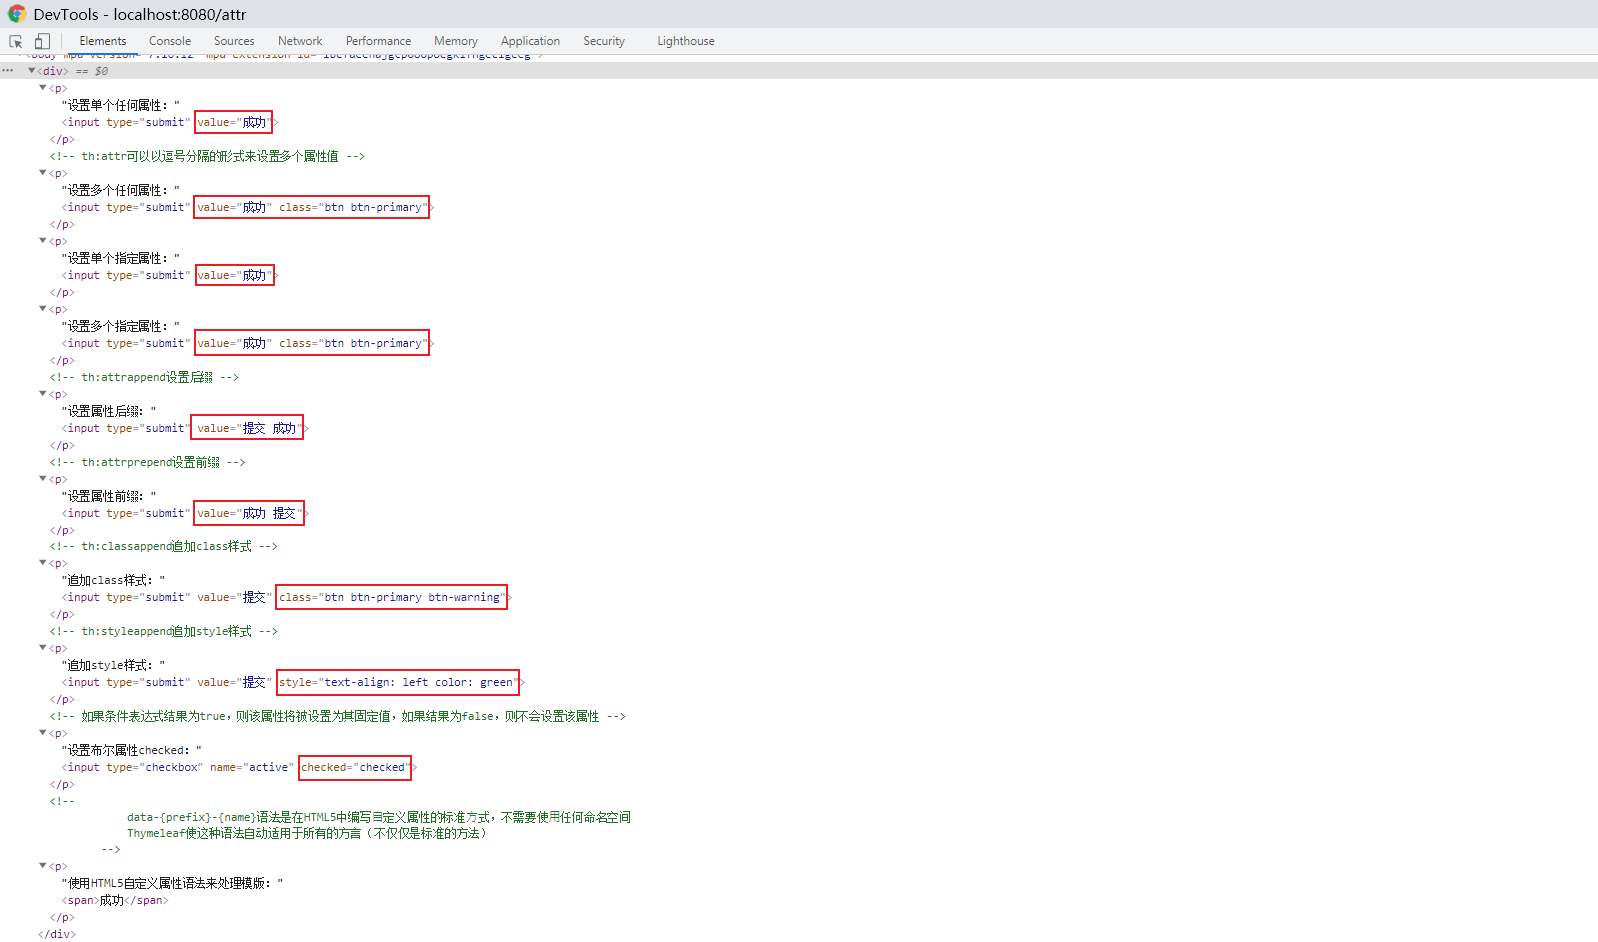Click checked="checked" attribute on checkbox input
The width and height of the screenshot is (1598, 942).
pyautogui.click(x=355, y=767)
